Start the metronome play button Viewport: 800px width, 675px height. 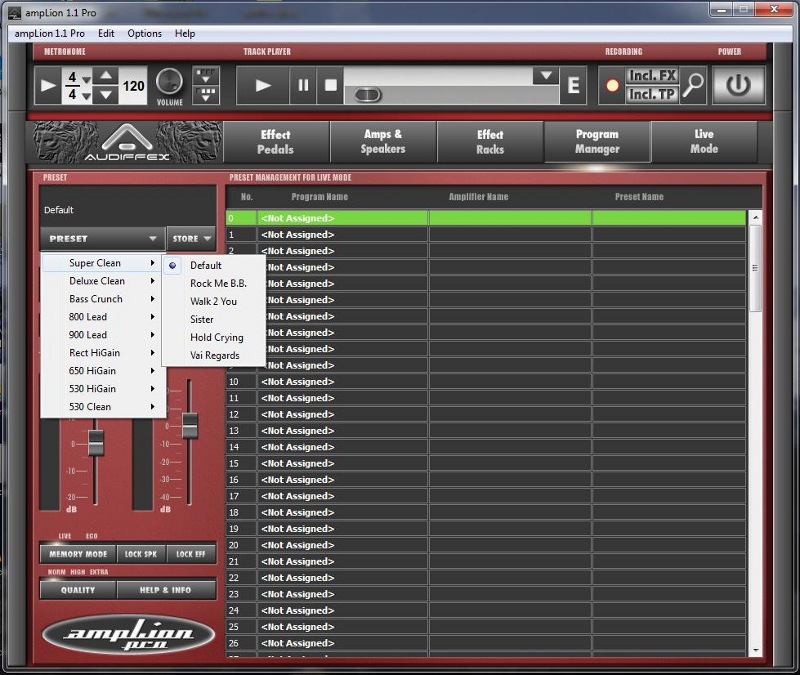(x=48, y=85)
